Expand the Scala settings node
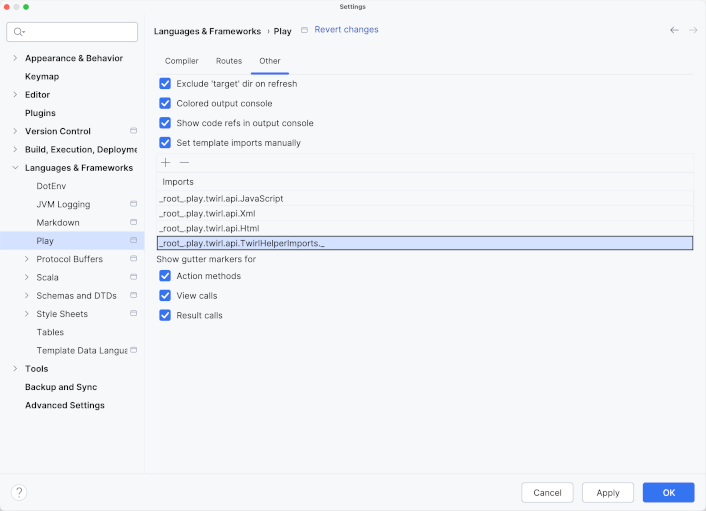The image size is (706, 511). click(26, 277)
